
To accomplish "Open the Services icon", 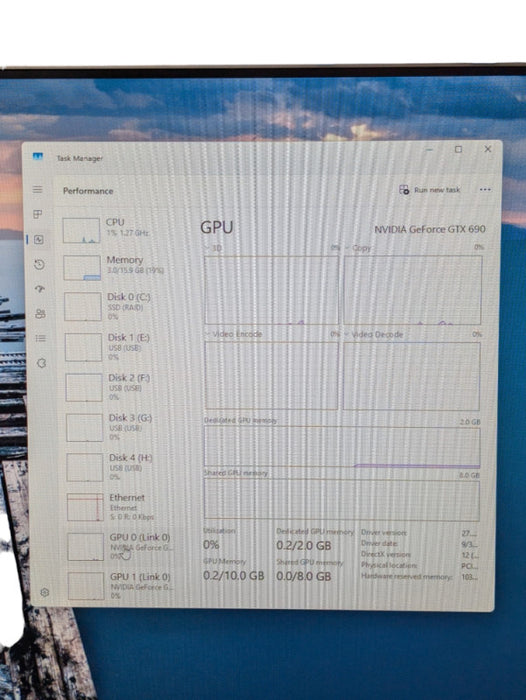I will (x=42, y=363).
